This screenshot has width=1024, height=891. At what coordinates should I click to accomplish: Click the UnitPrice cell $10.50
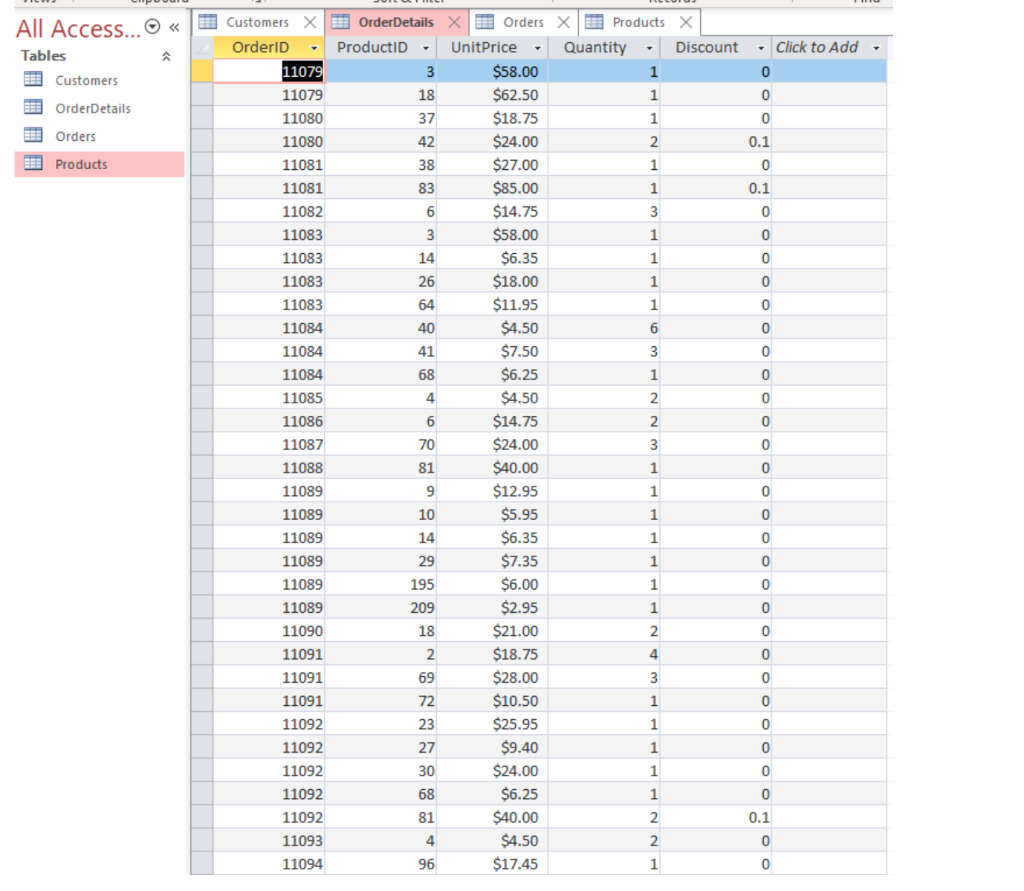(x=492, y=701)
